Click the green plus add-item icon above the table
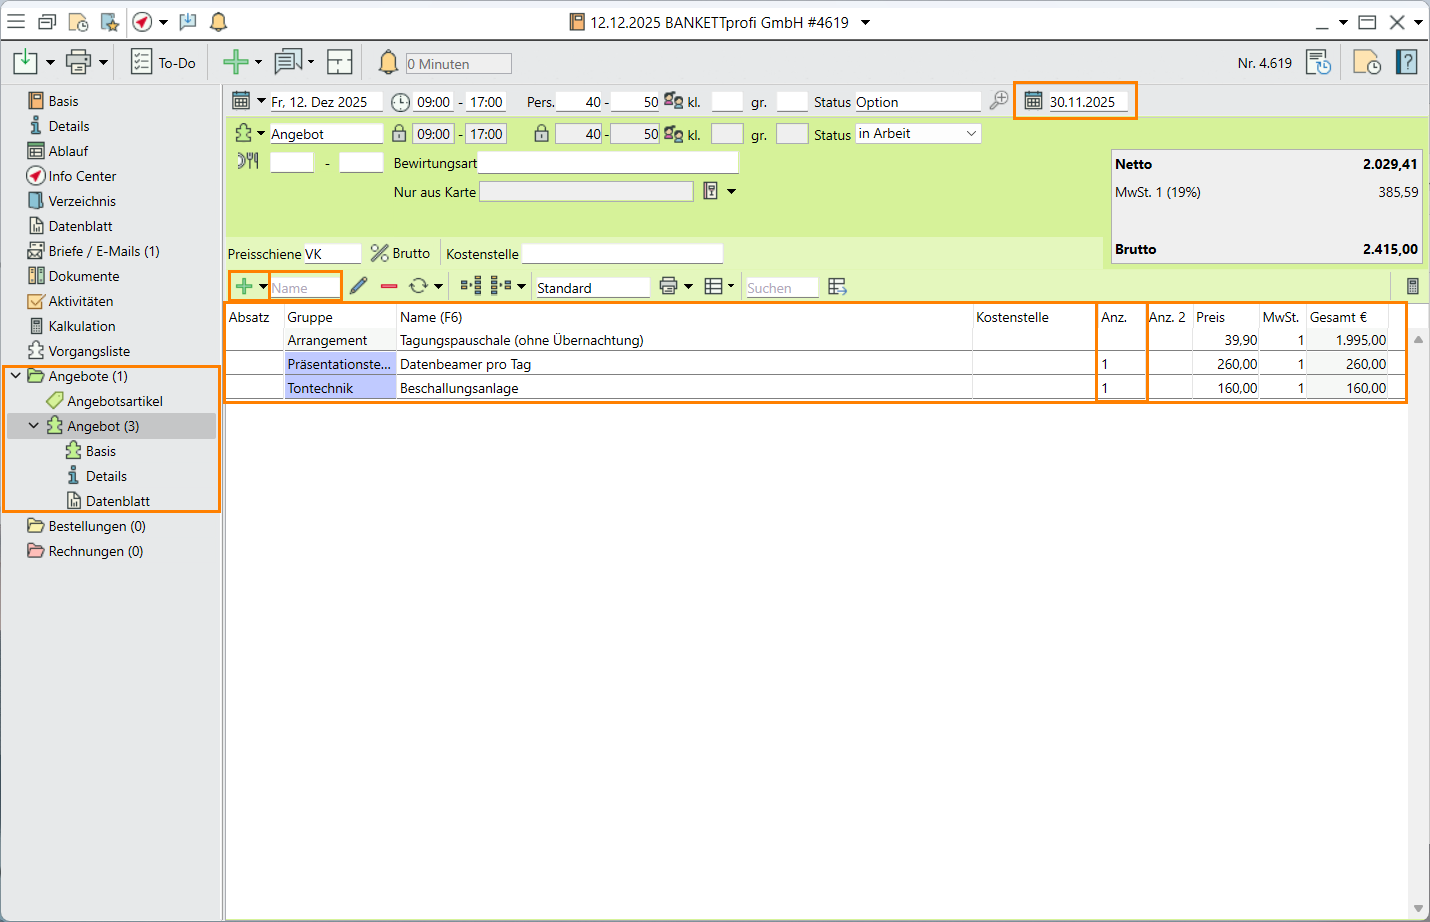This screenshot has height=922, width=1430. tap(243, 286)
